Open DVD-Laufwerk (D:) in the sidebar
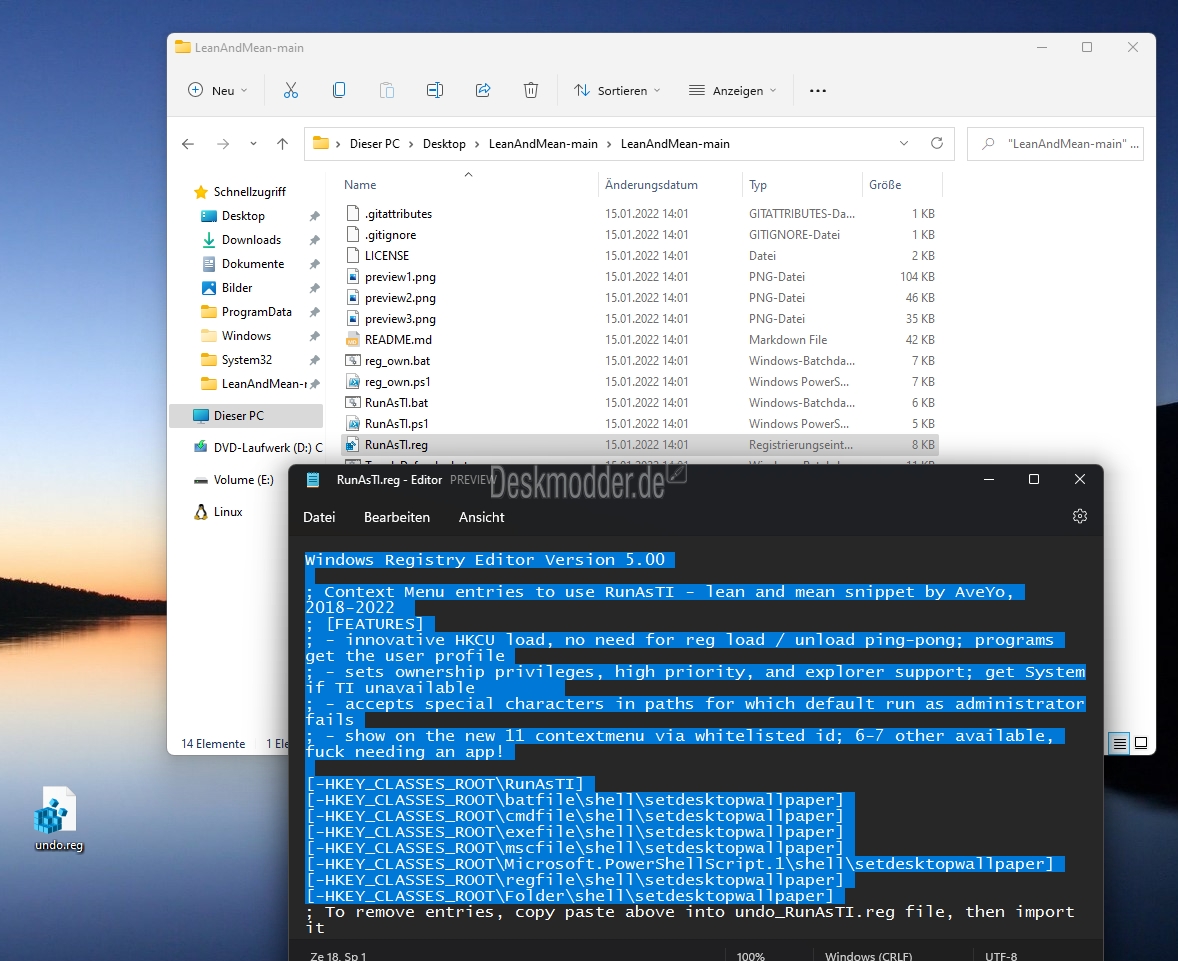 coord(267,448)
